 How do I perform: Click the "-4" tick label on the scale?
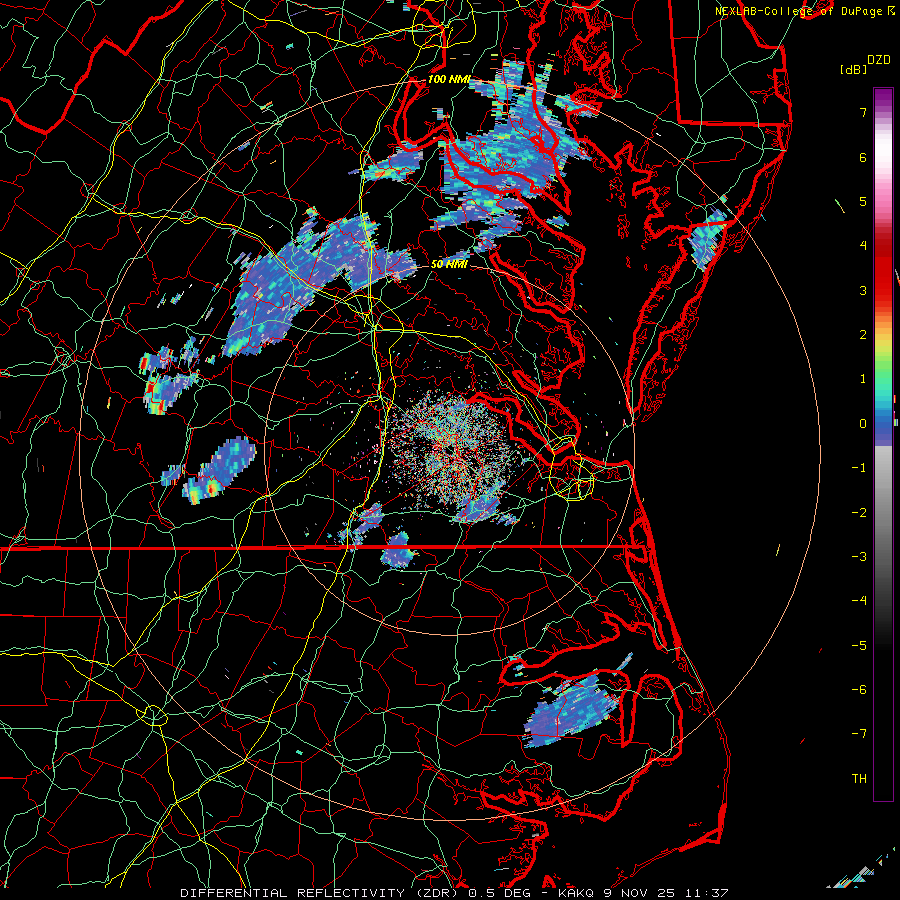[859, 601]
